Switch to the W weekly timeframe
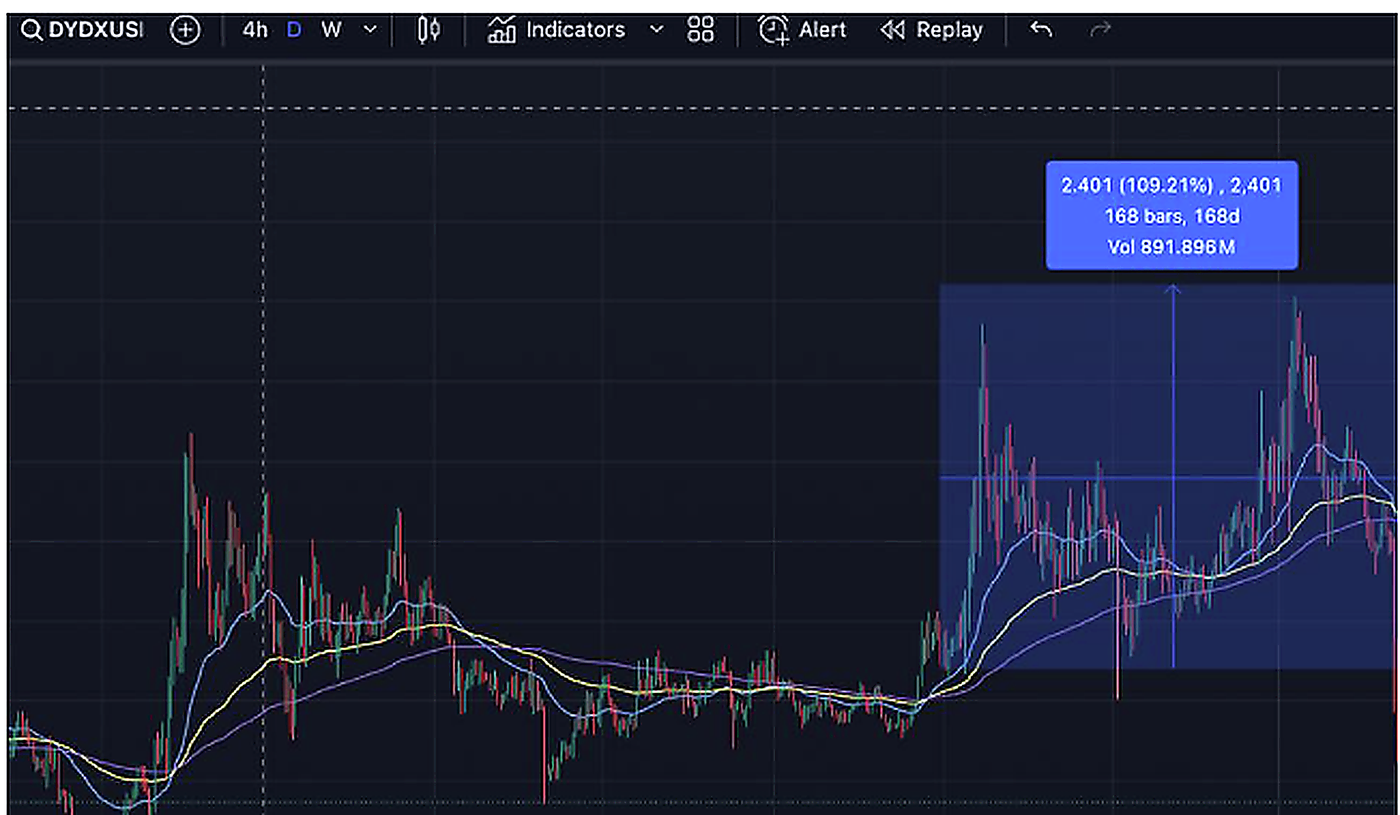Screen dimensions: 1400x815 (x=331, y=30)
